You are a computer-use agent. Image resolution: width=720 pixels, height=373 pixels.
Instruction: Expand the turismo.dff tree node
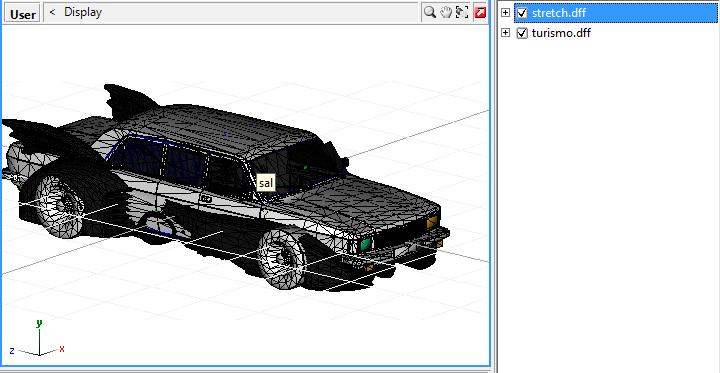(506, 33)
